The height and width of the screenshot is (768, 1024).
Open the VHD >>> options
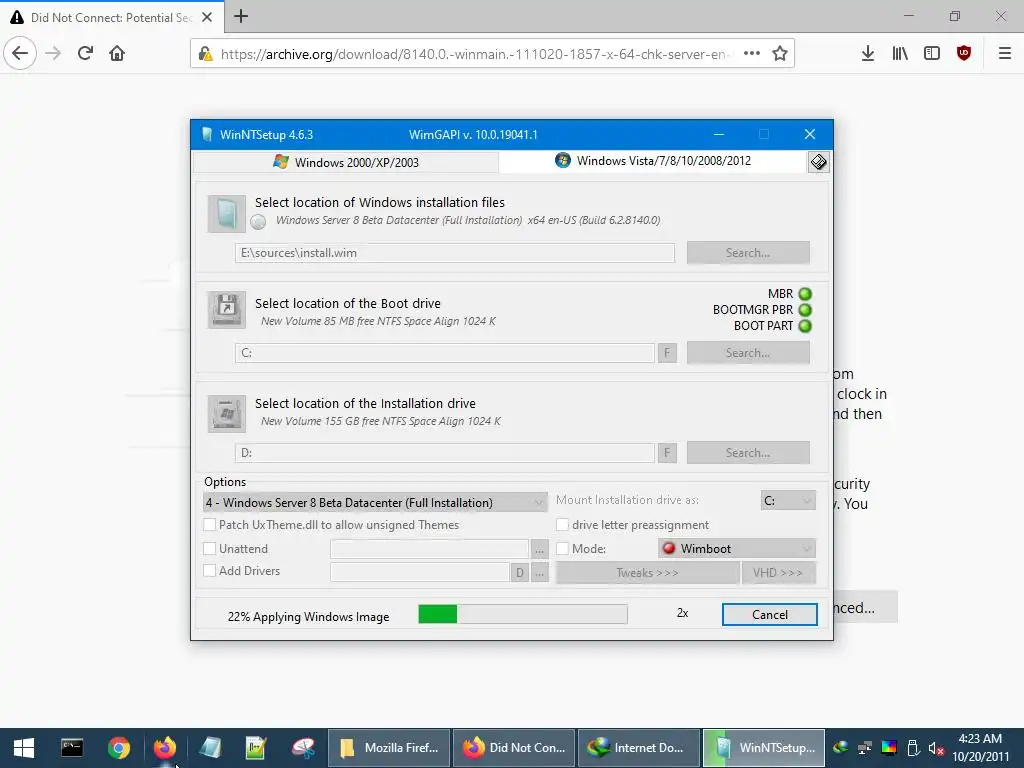tap(778, 573)
